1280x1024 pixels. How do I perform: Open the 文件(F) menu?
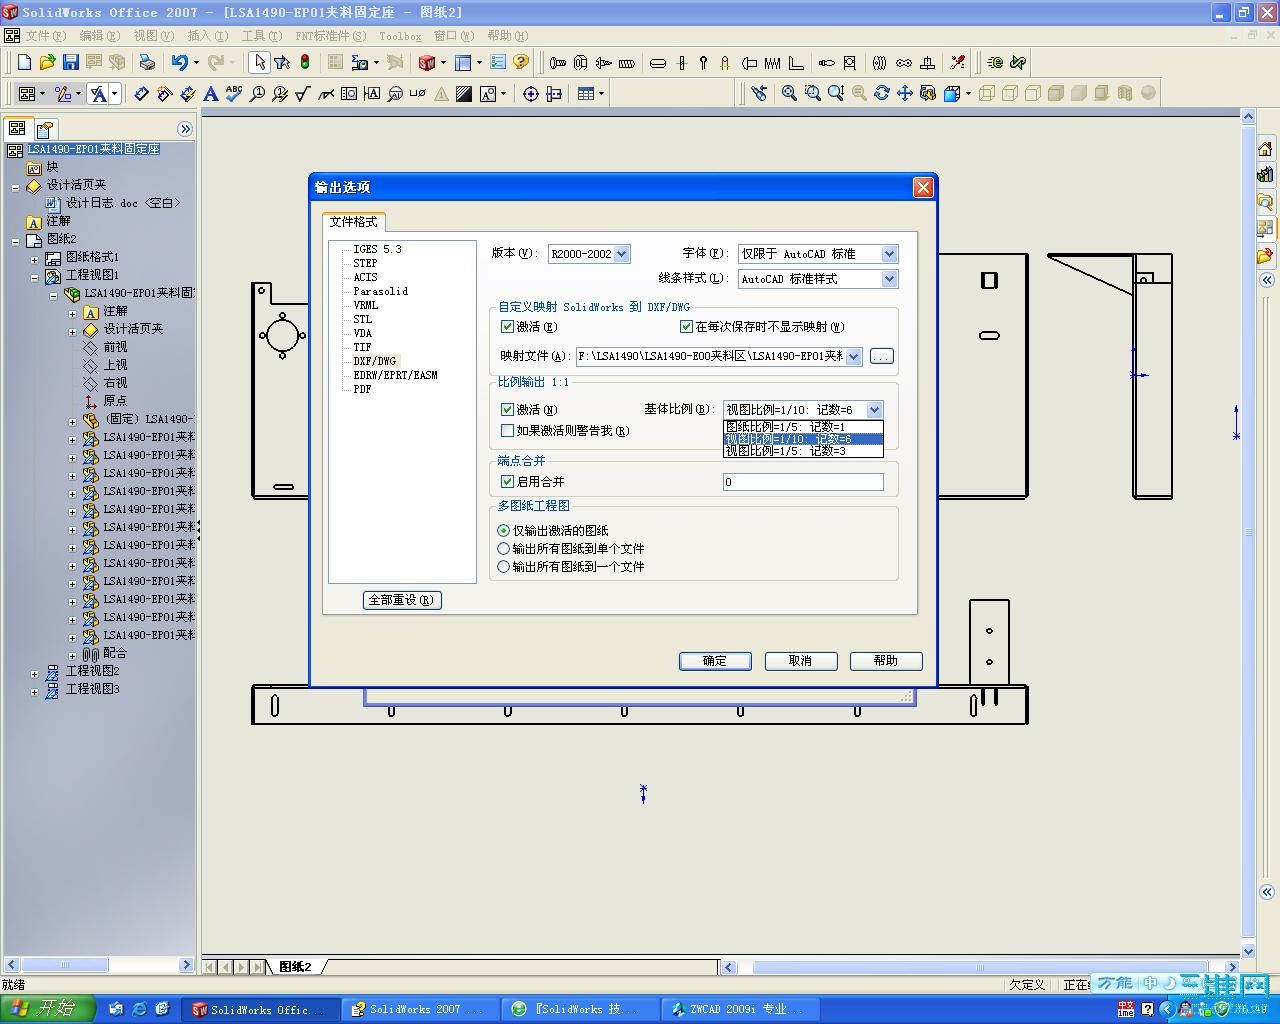point(46,36)
